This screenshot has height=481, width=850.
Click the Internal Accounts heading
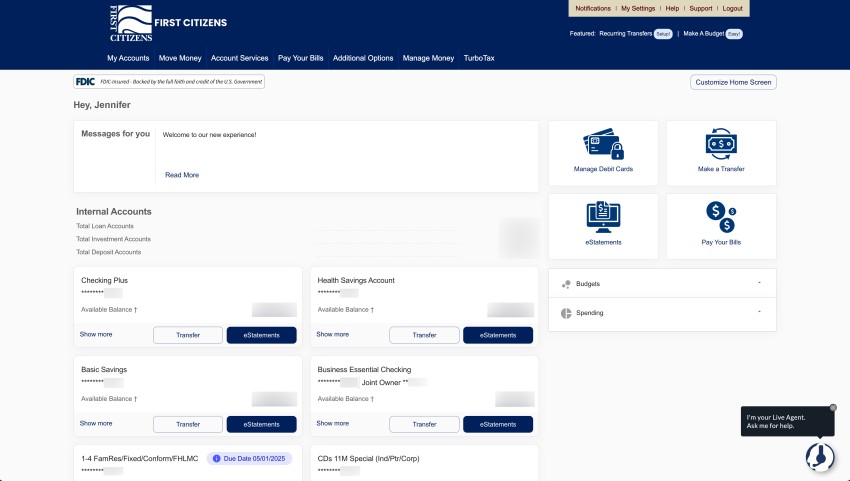tap(114, 211)
